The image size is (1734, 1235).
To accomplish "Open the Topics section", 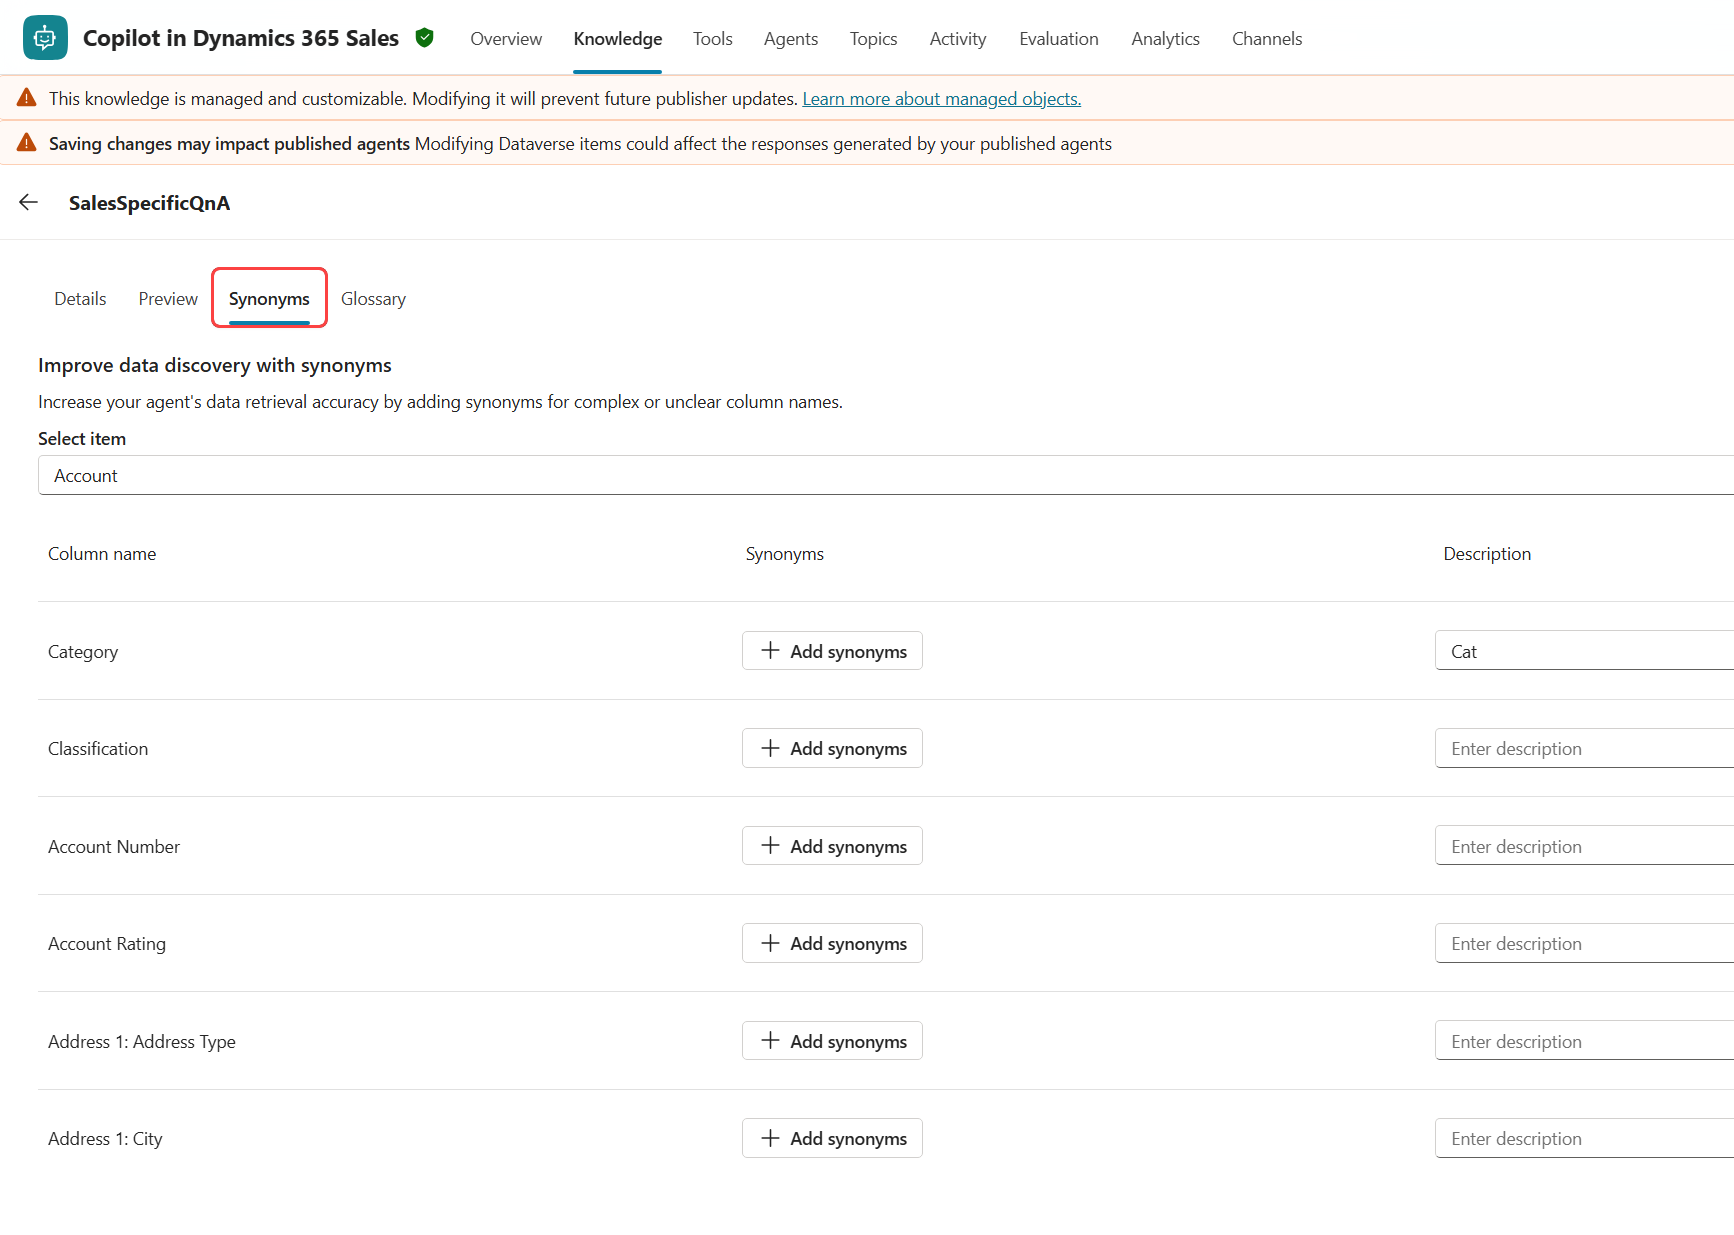I will (872, 38).
